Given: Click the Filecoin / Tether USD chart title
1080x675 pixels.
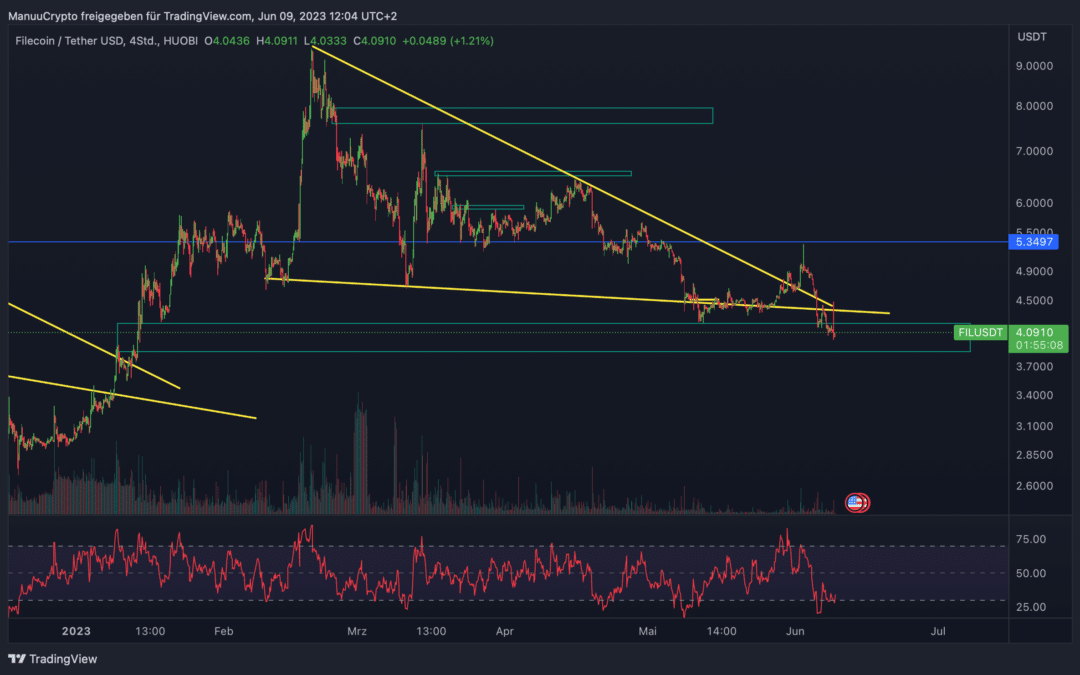Looking at the screenshot, I should [106, 41].
